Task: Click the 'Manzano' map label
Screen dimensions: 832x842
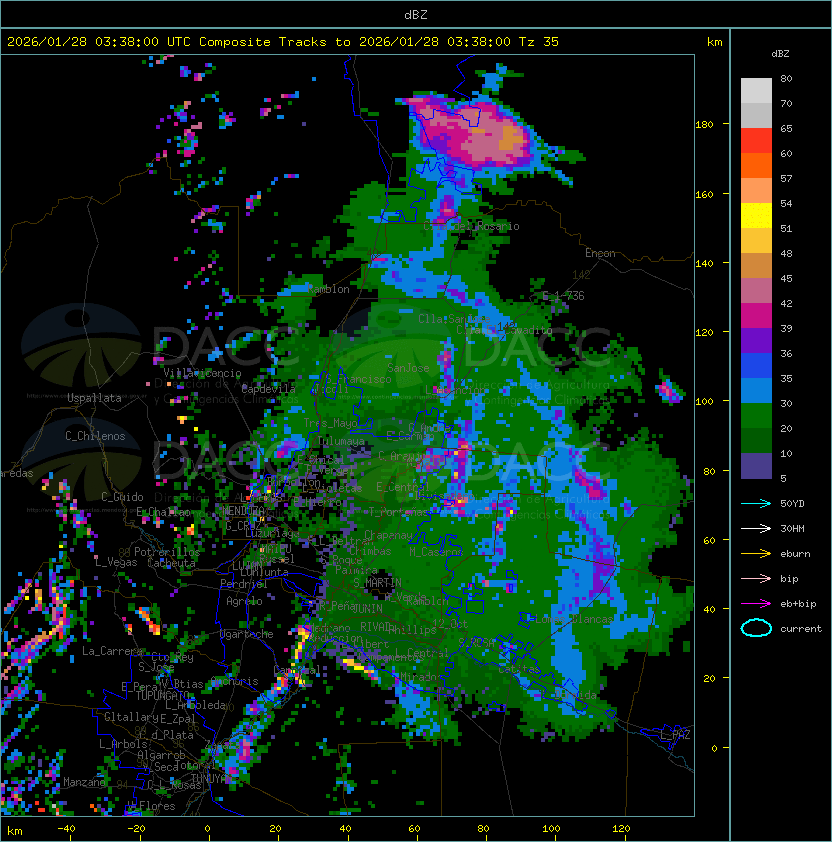Action: (85, 782)
